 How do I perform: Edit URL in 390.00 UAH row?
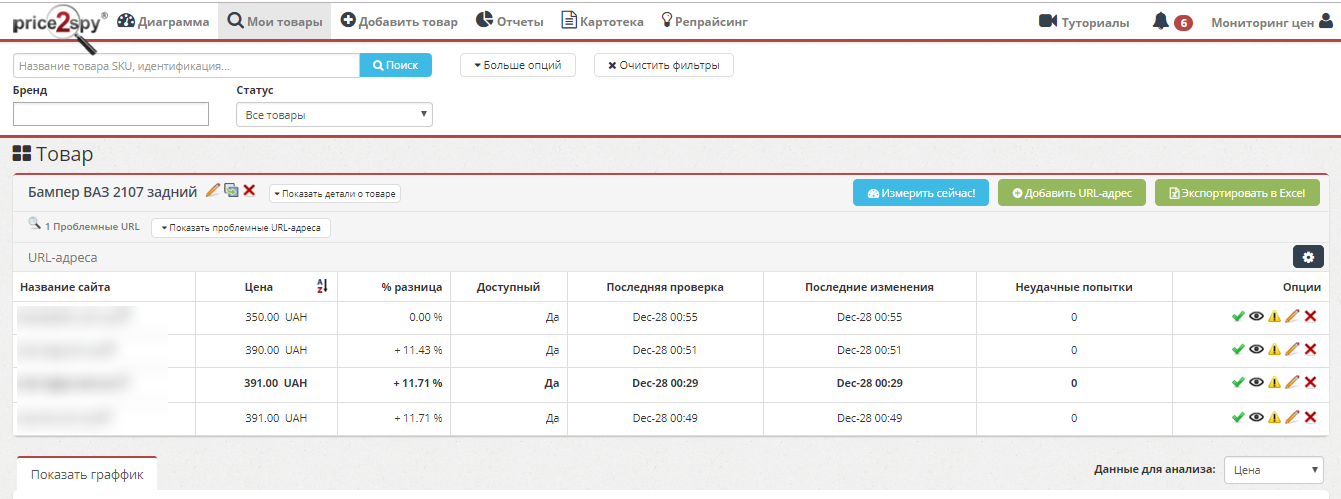pos(1292,350)
